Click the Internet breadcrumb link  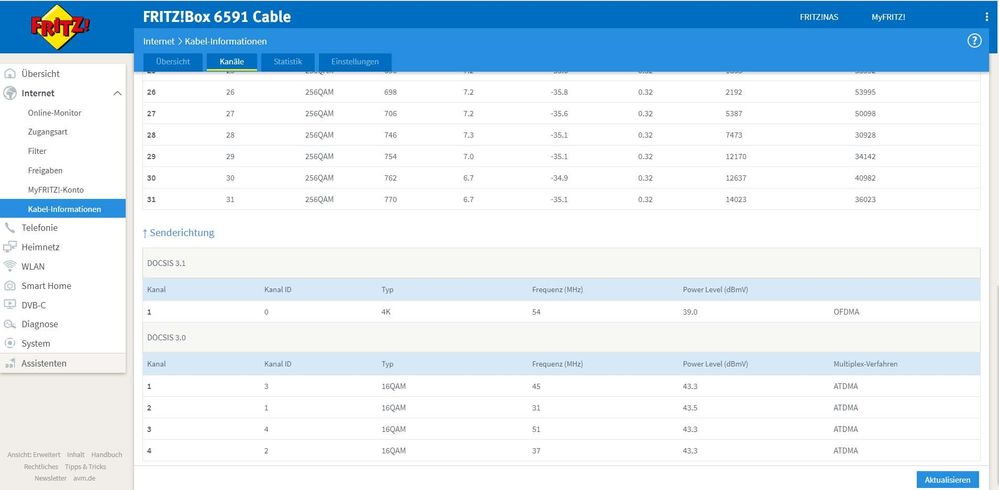(x=159, y=41)
